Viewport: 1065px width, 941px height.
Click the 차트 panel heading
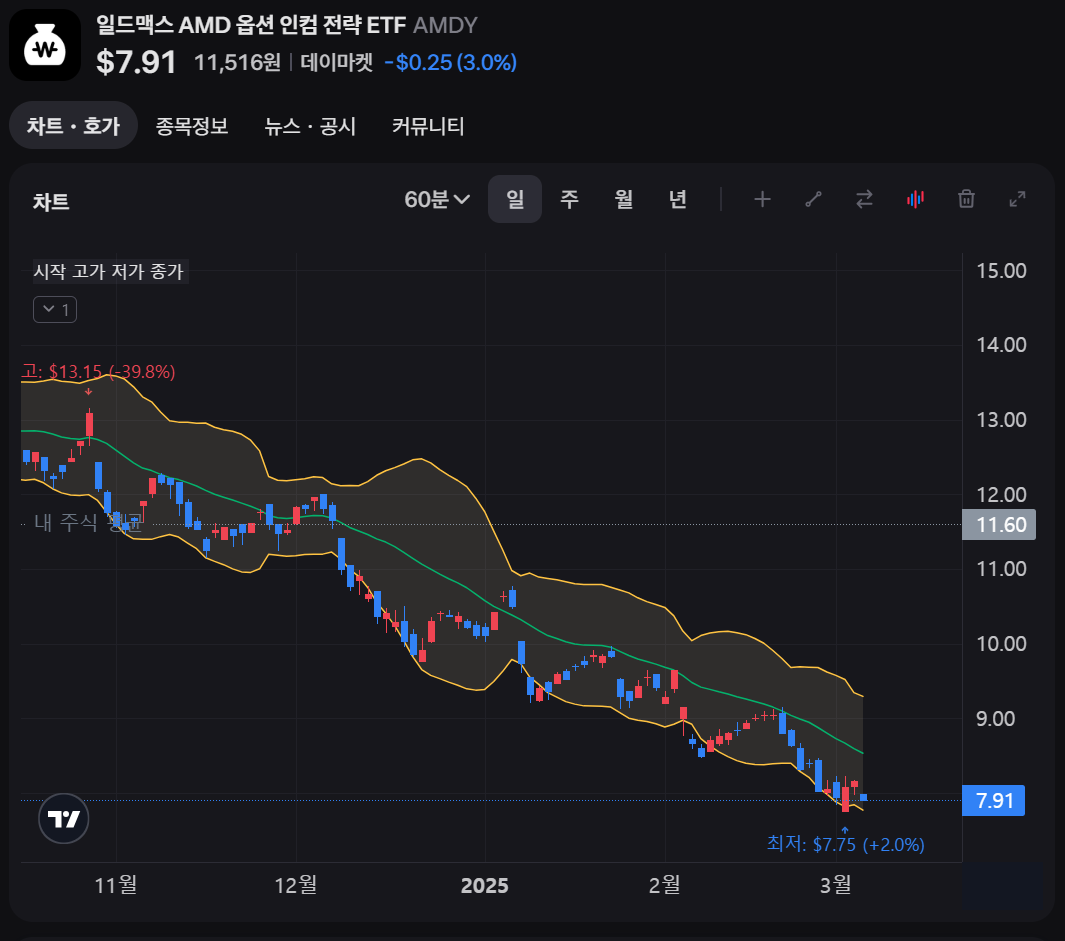click(51, 202)
